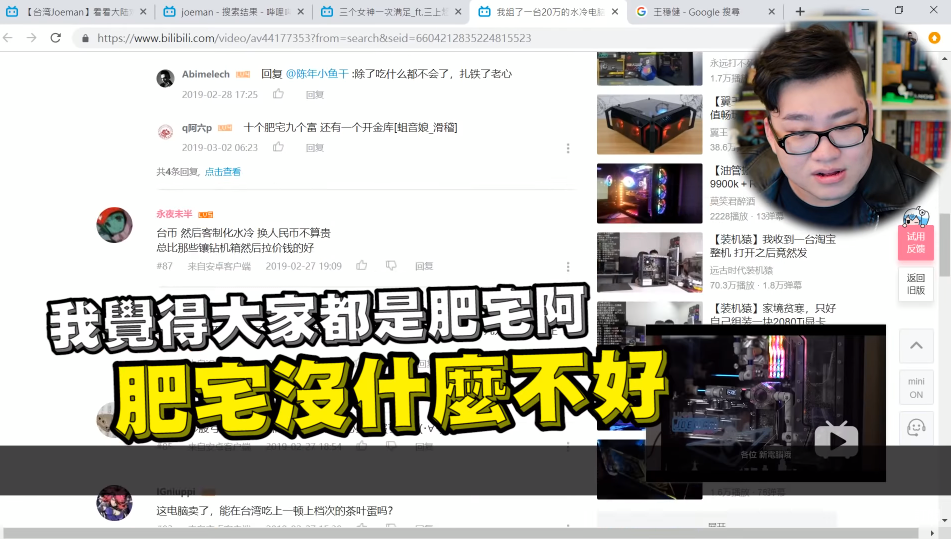Open three-dot menu on comment #87

tap(568, 267)
